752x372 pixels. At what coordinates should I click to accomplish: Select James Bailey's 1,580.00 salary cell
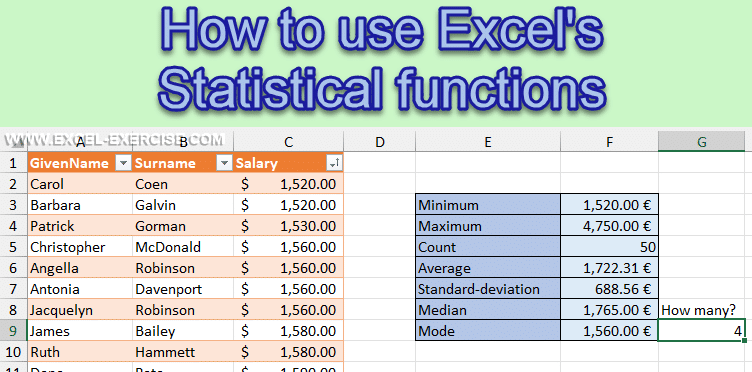pos(288,331)
